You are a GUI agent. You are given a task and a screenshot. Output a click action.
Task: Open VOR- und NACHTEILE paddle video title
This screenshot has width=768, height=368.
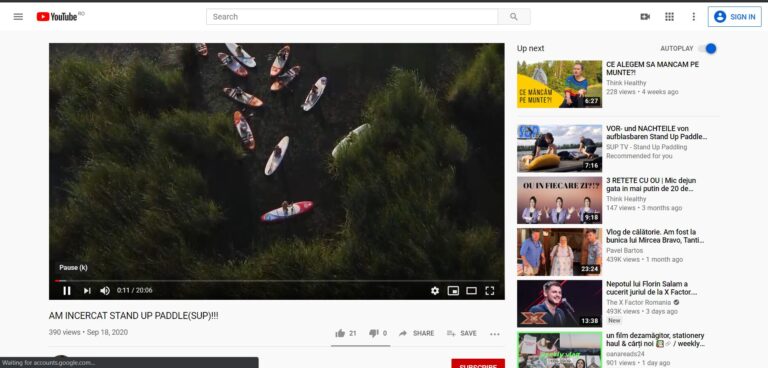coord(656,132)
